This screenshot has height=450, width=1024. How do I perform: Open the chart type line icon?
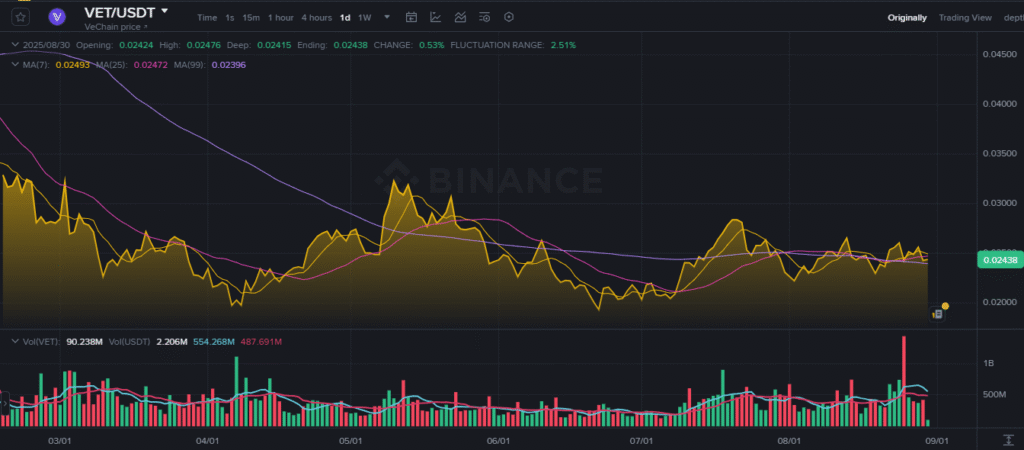(x=435, y=17)
